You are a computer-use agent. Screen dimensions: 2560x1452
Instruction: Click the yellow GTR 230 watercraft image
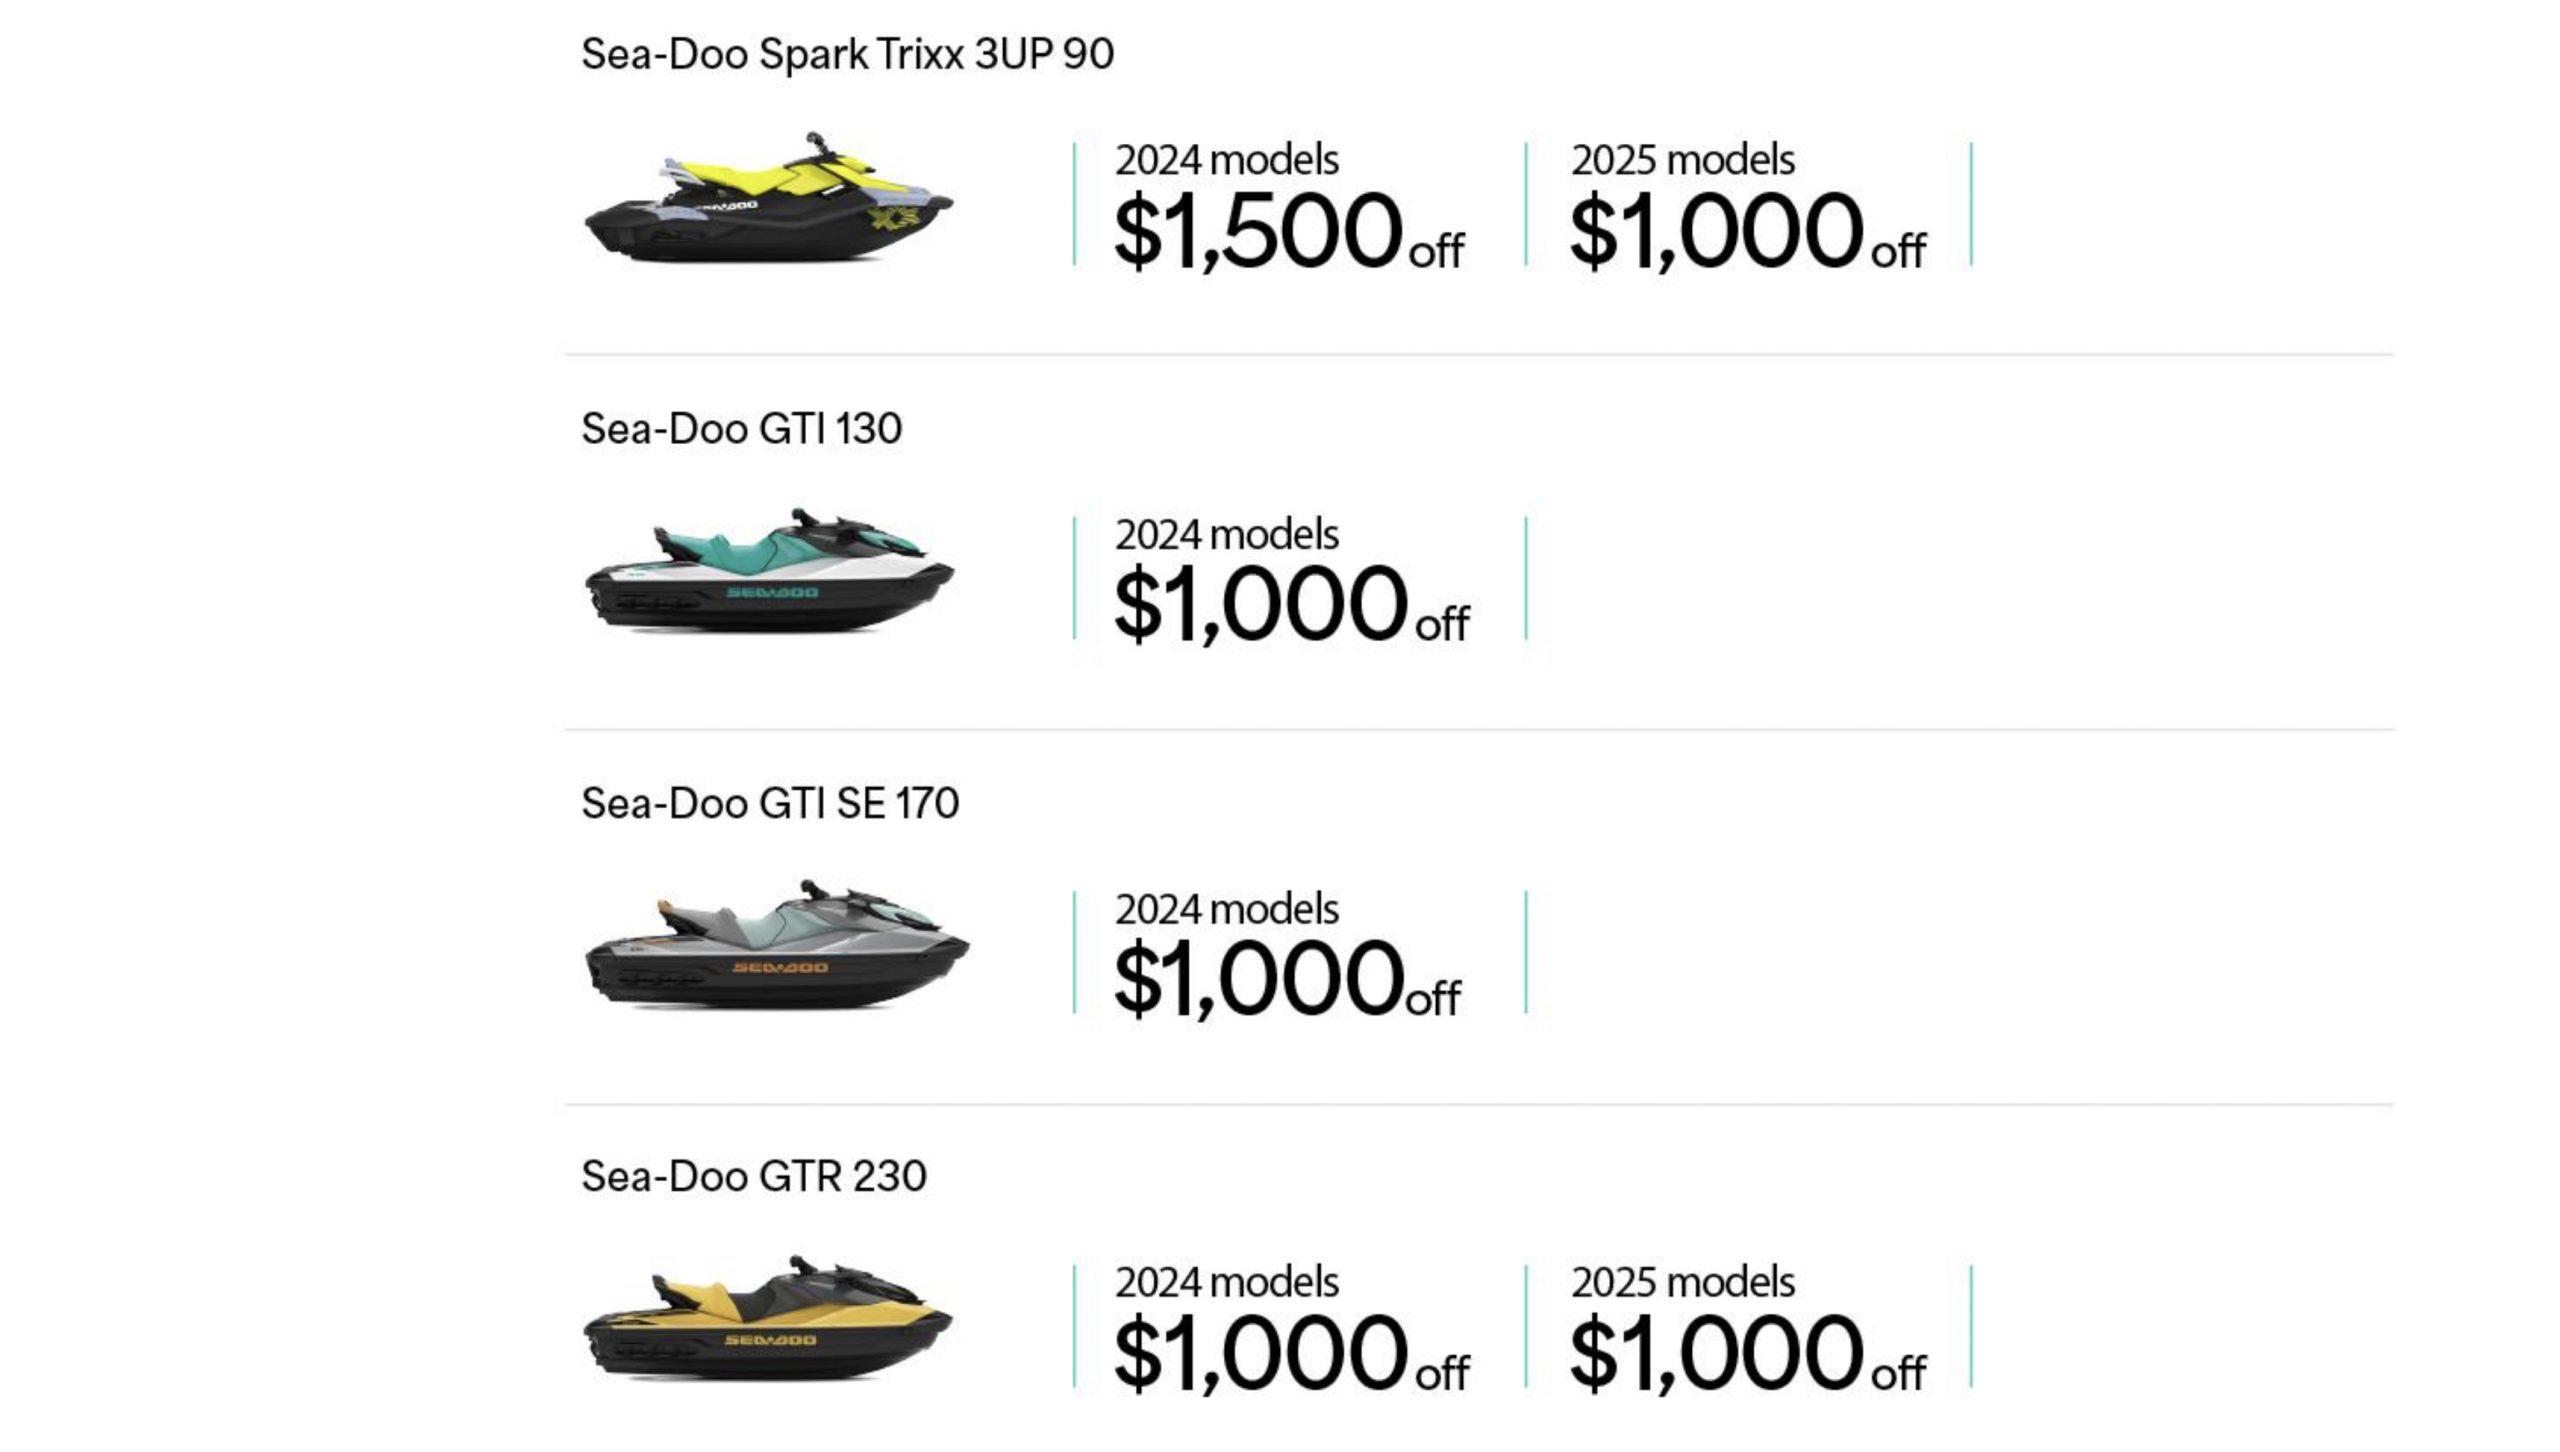[x=768, y=1318]
